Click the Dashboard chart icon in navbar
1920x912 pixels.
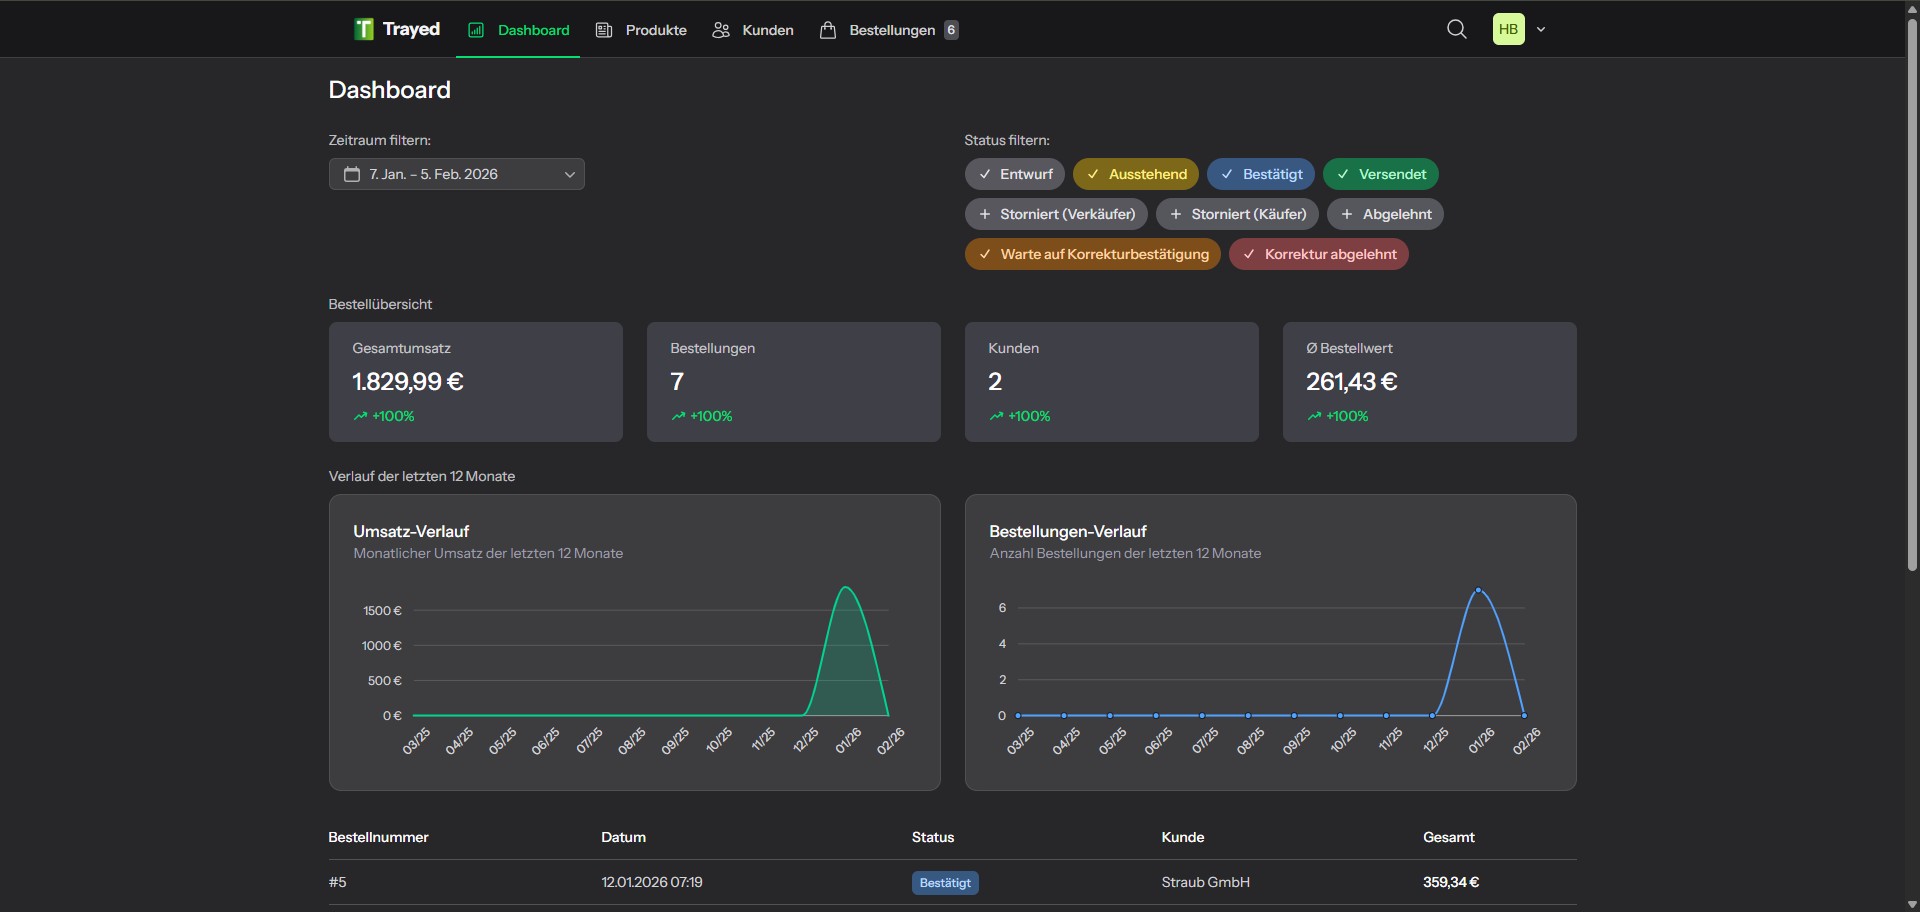click(476, 30)
